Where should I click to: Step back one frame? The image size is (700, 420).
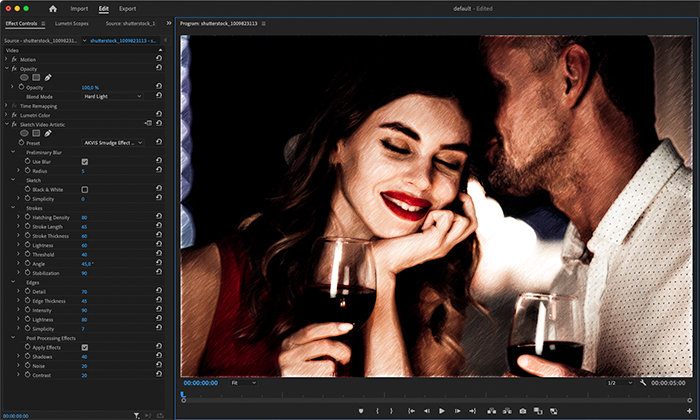pos(427,411)
